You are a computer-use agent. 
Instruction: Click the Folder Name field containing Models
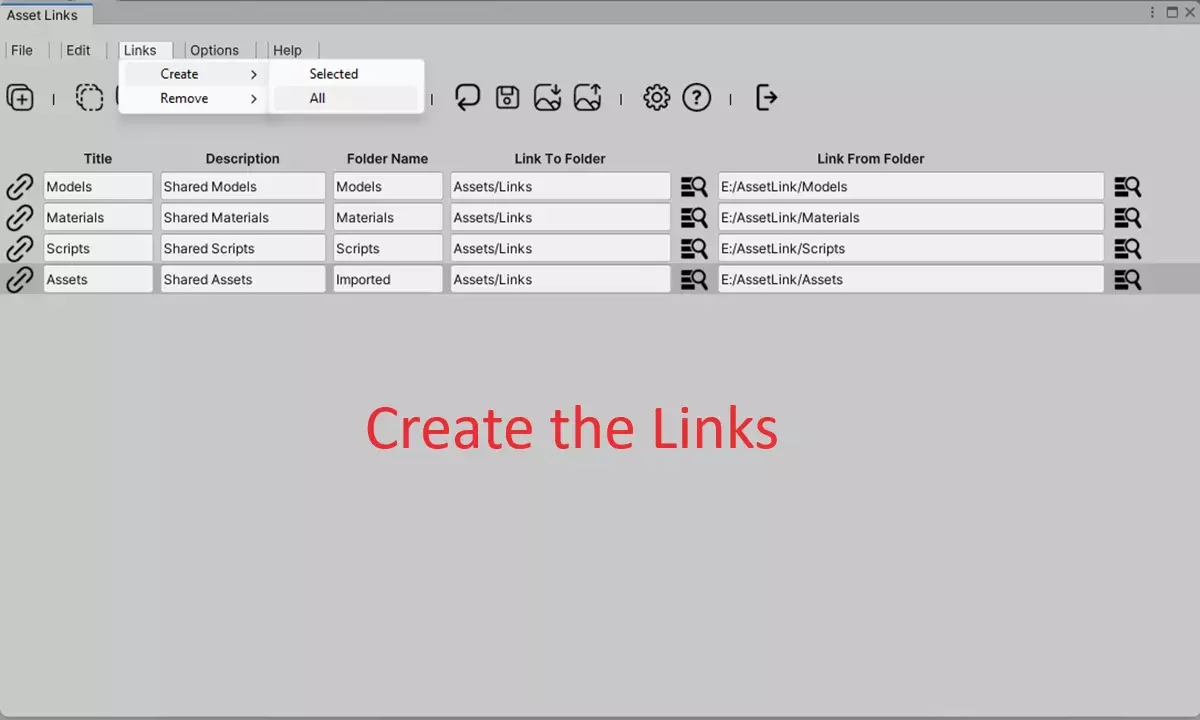(388, 187)
